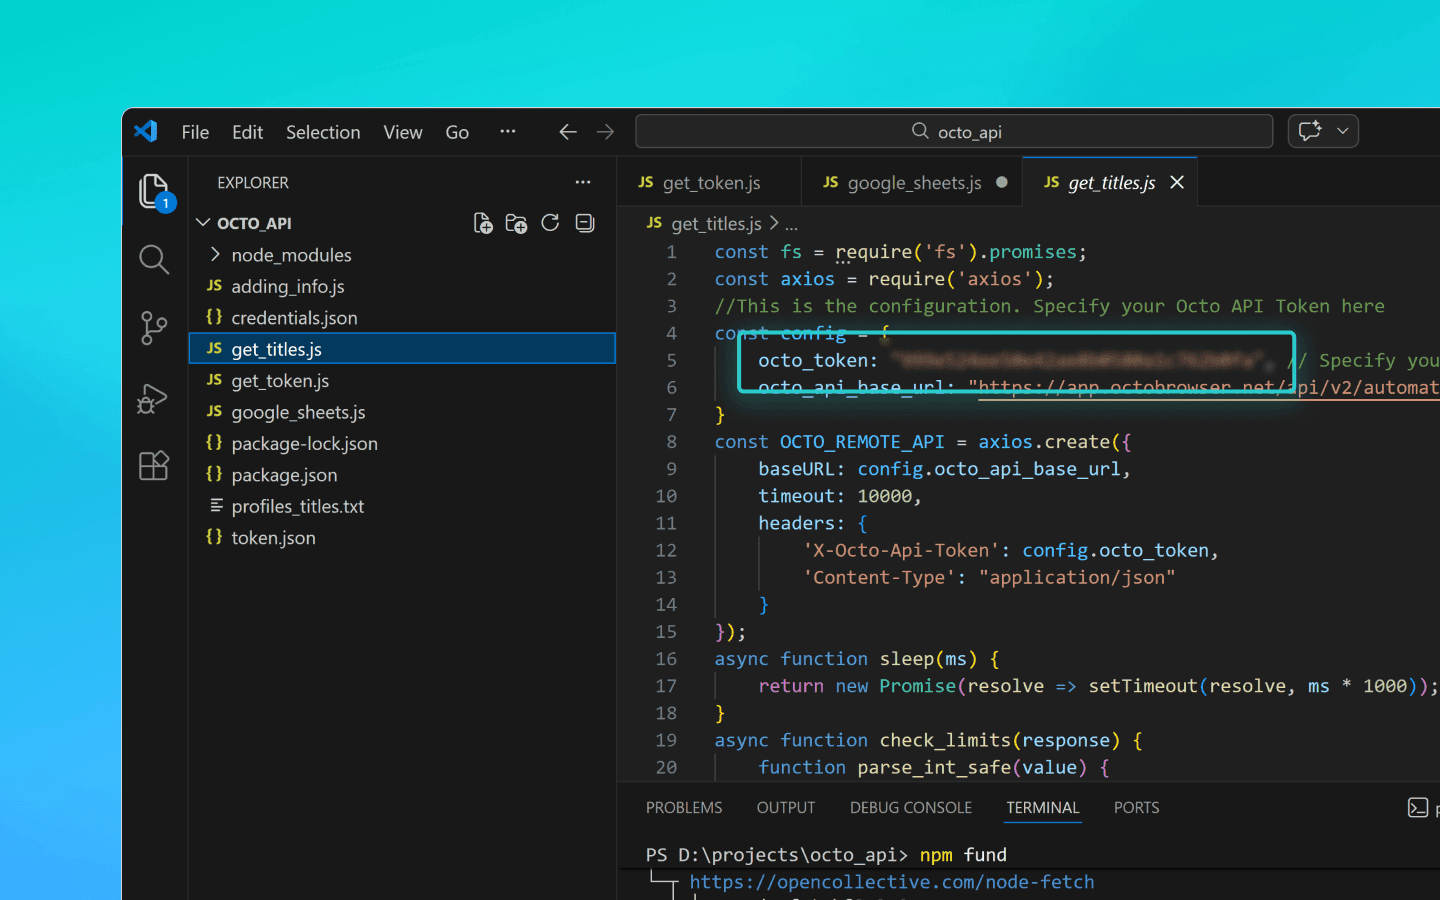This screenshot has width=1440, height=900.
Task: Click the New File icon in explorer
Action: (483, 223)
